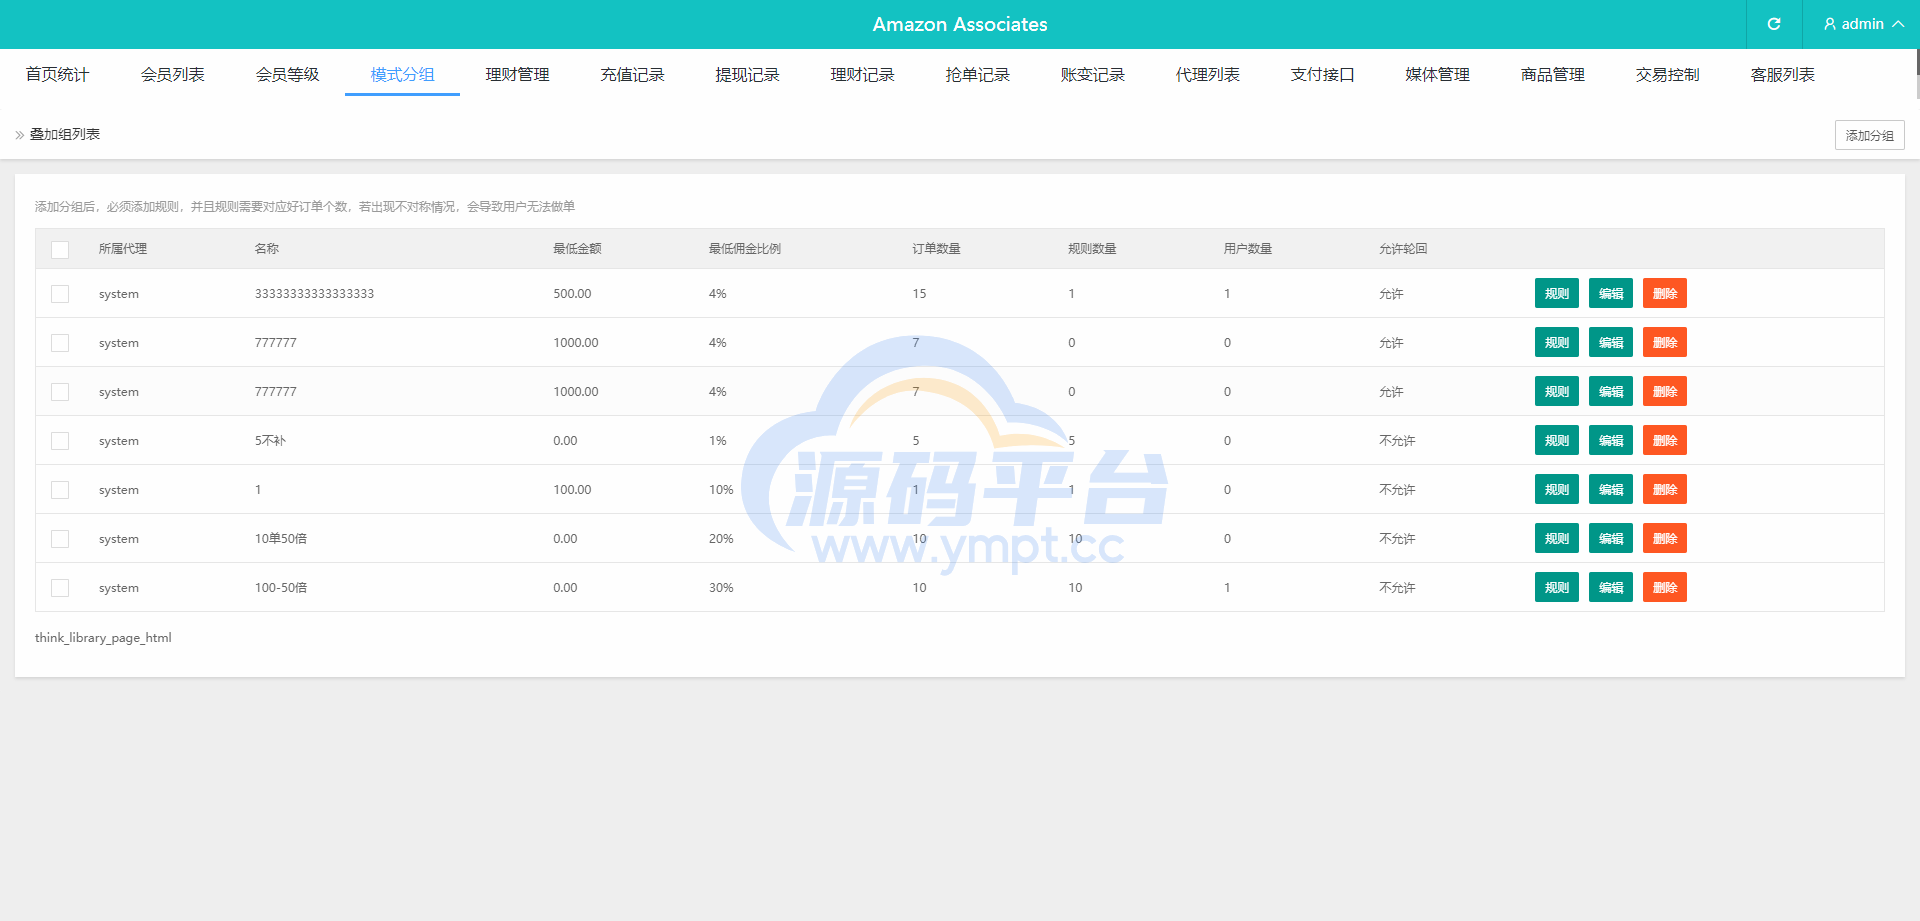The height and width of the screenshot is (921, 1920).
Task: Click 编辑 for the 5不补 row
Action: [1611, 440]
